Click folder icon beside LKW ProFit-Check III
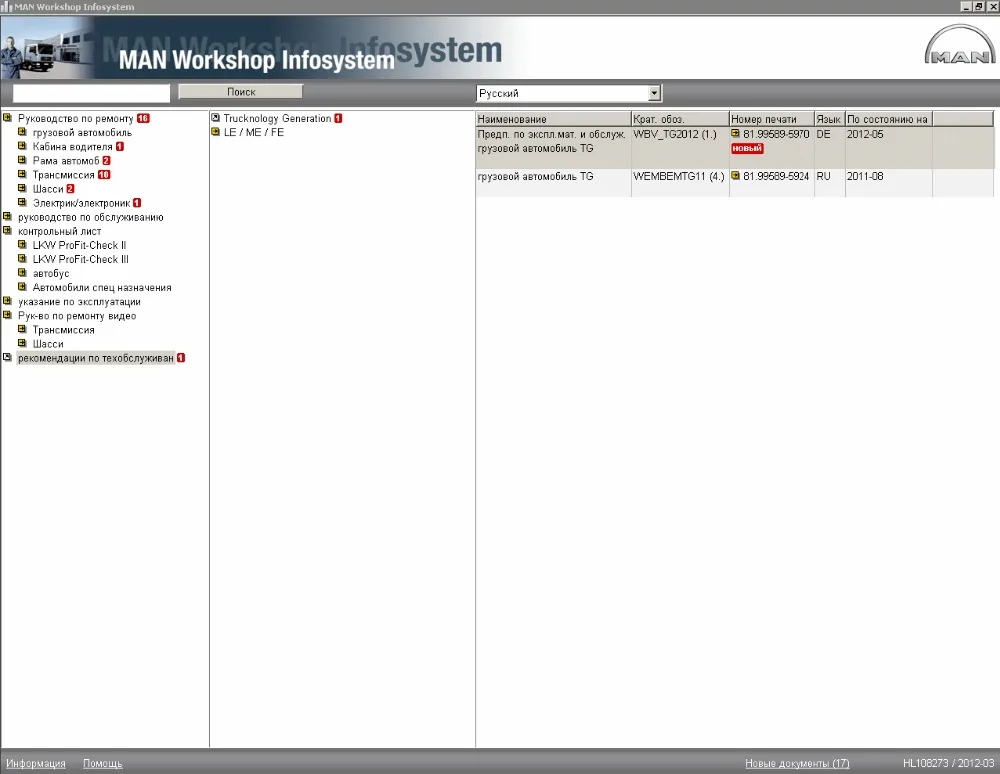 coord(22,258)
